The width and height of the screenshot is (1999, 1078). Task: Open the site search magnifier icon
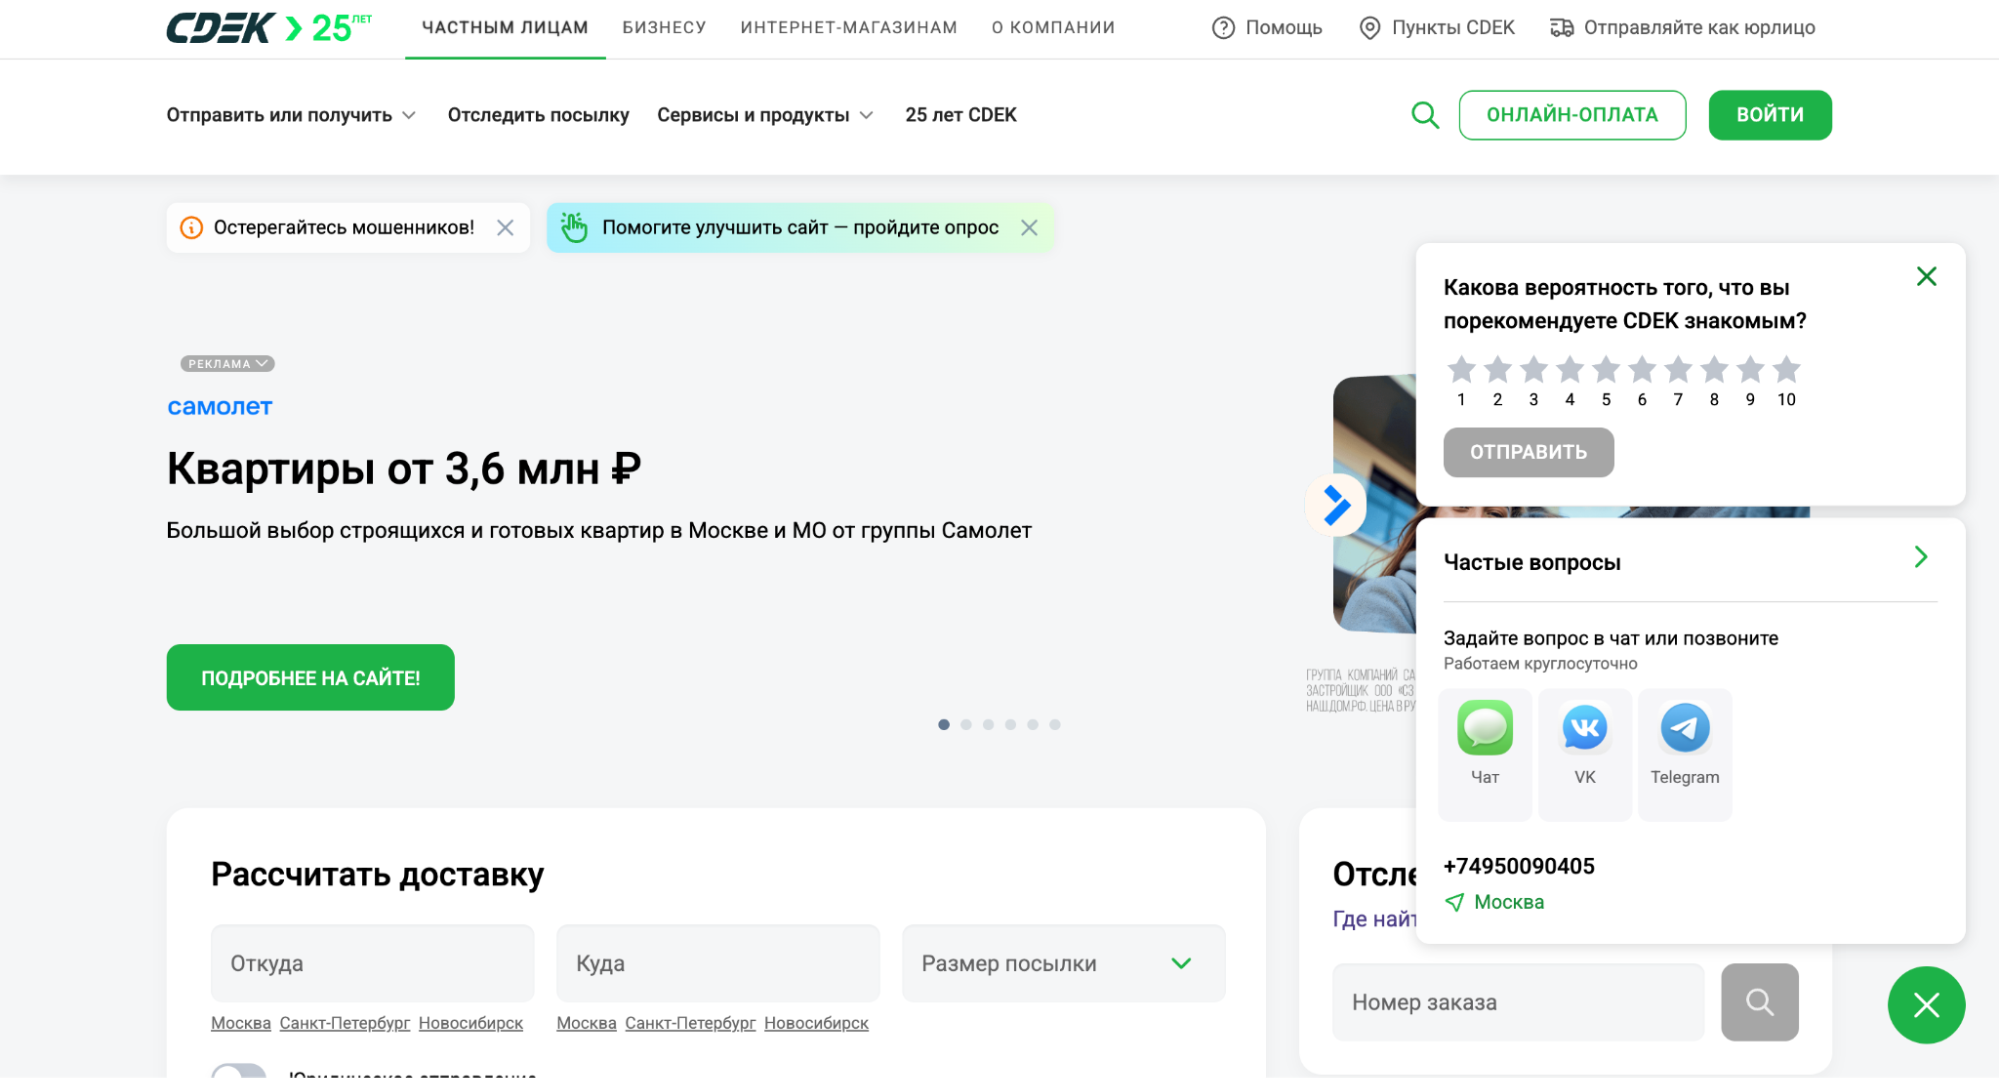coord(1425,115)
